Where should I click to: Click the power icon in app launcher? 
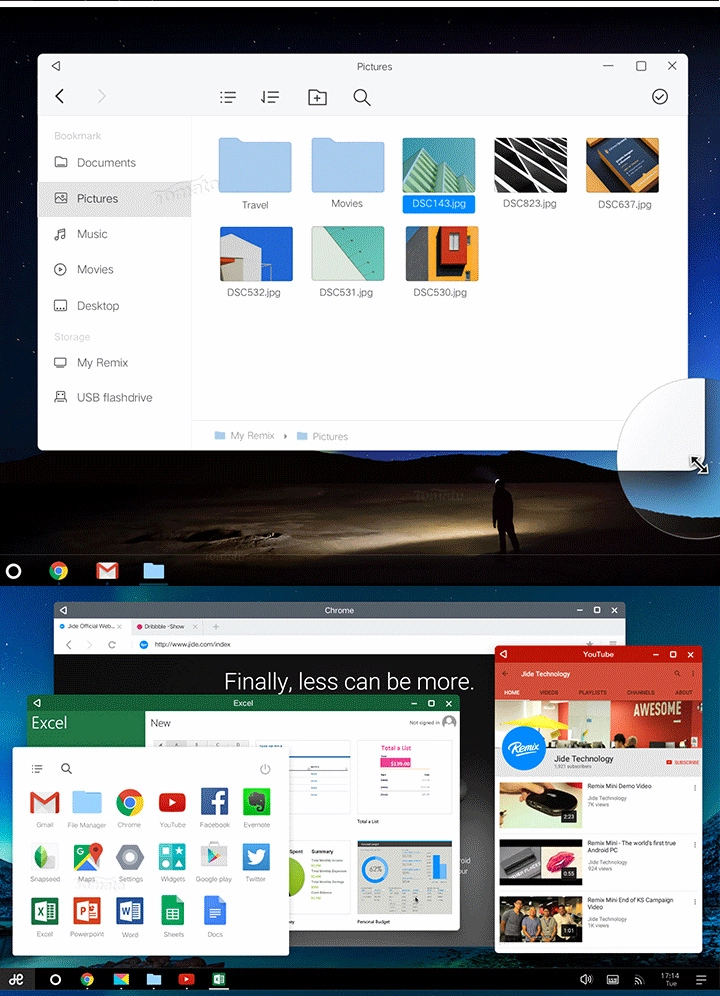point(265,769)
